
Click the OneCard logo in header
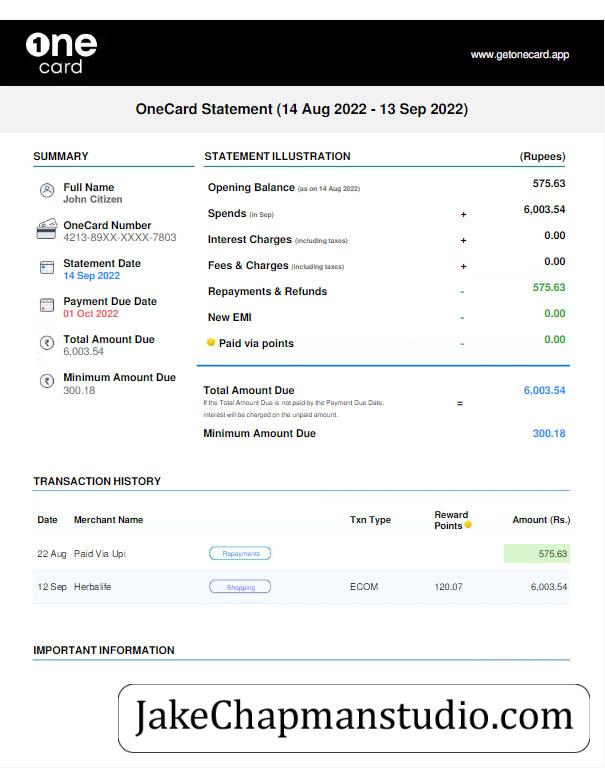(x=61, y=53)
